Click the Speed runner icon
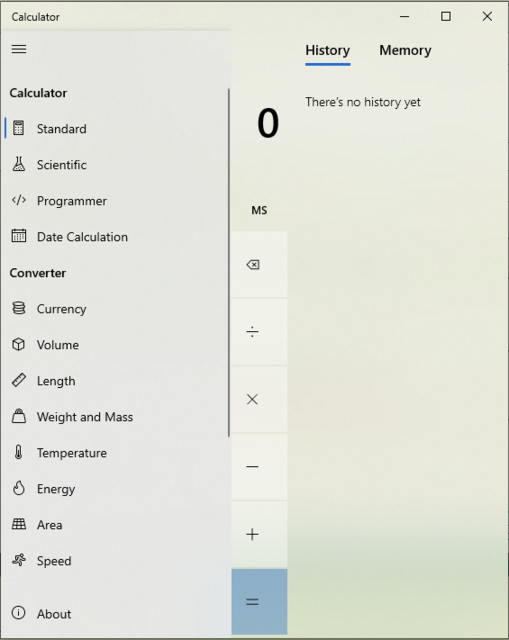 point(19,560)
